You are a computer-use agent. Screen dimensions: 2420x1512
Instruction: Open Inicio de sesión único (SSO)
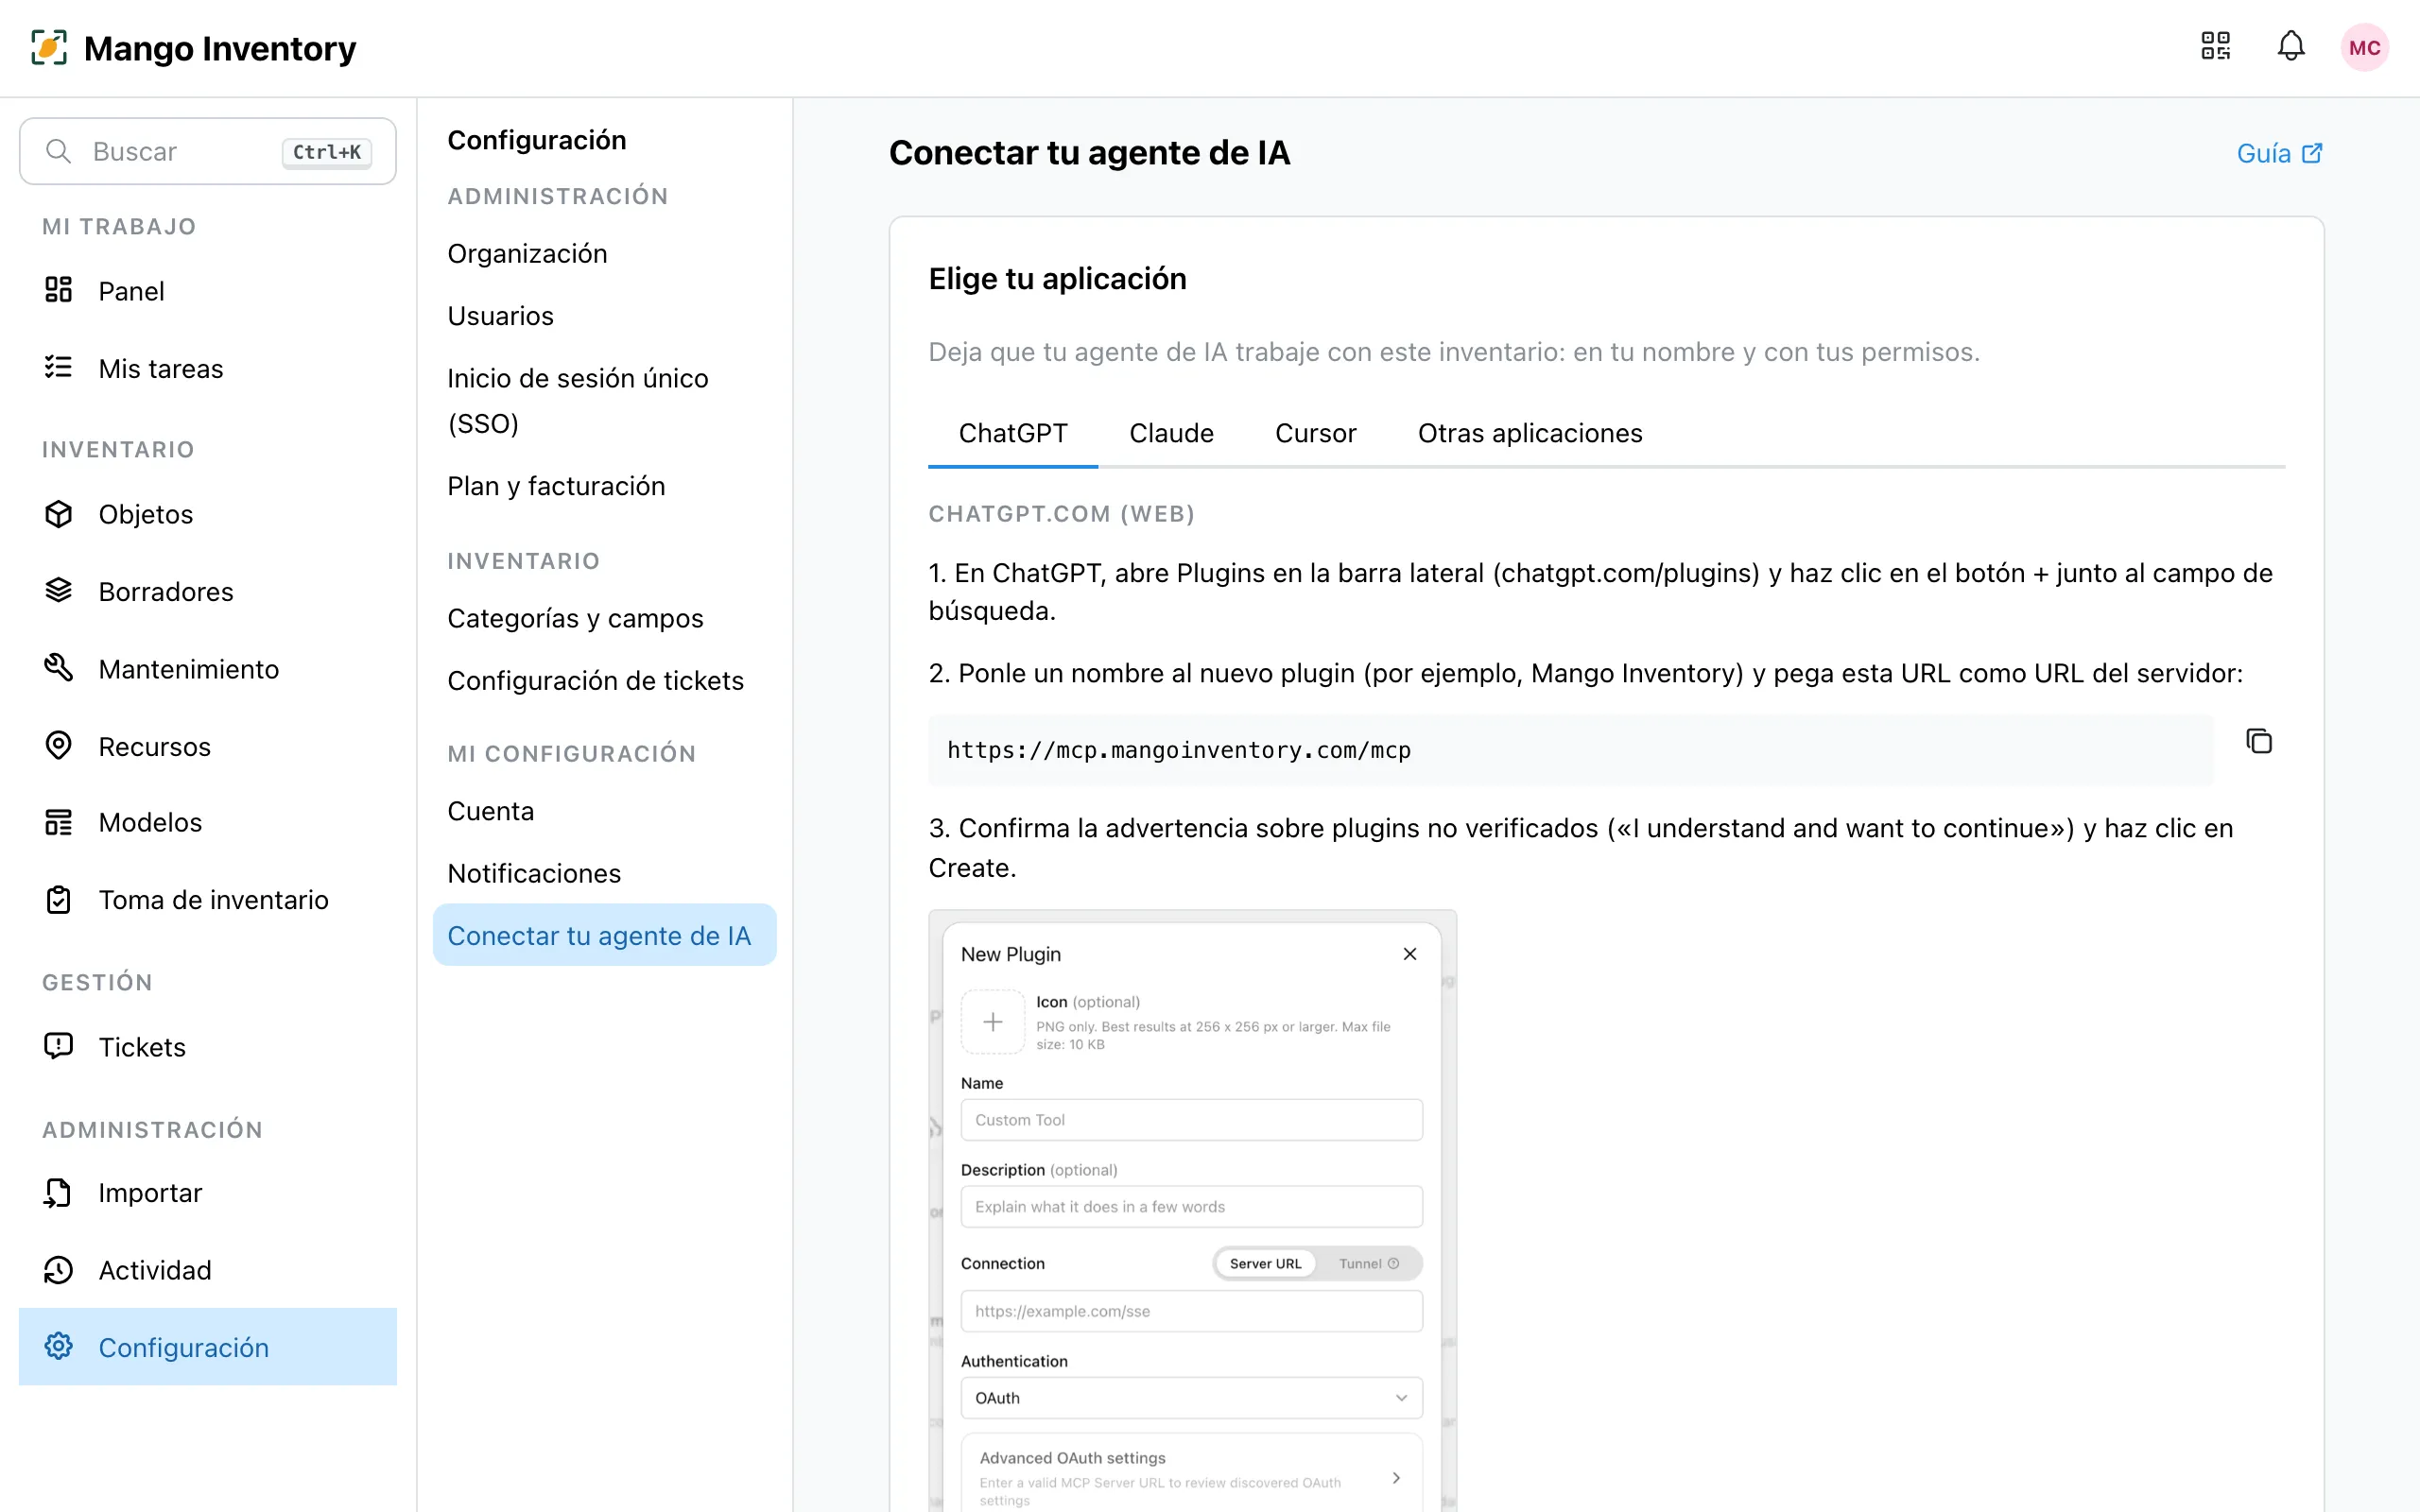point(605,401)
